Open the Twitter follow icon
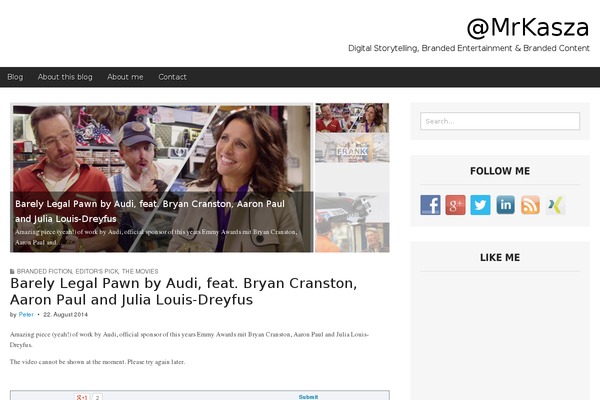The image size is (600, 400). pyautogui.click(x=480, y=205)
